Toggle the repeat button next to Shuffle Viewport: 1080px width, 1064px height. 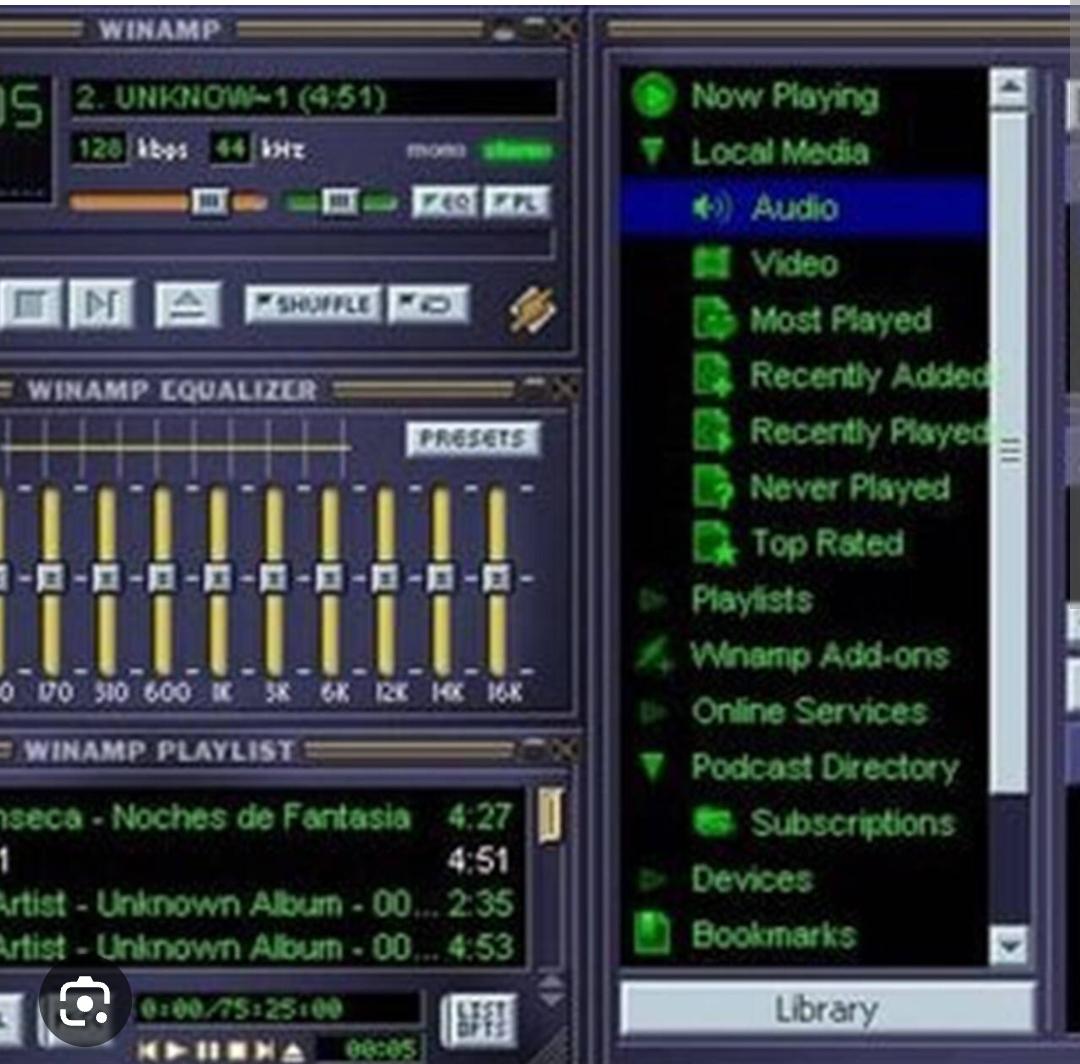click(x=428, y=304)
